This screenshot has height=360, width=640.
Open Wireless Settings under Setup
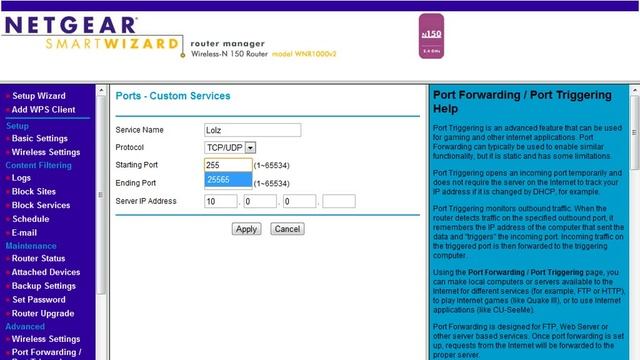point(46,152)
